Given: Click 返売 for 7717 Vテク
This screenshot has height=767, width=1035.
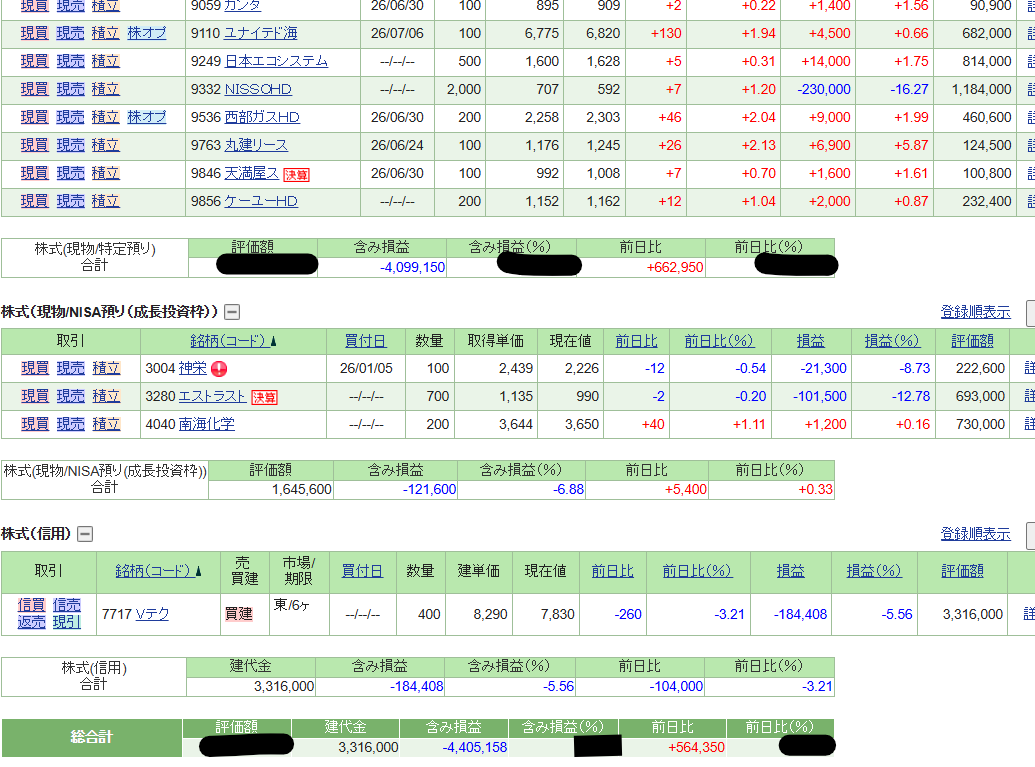Looking at the screenshot, I should pos(31,622).
